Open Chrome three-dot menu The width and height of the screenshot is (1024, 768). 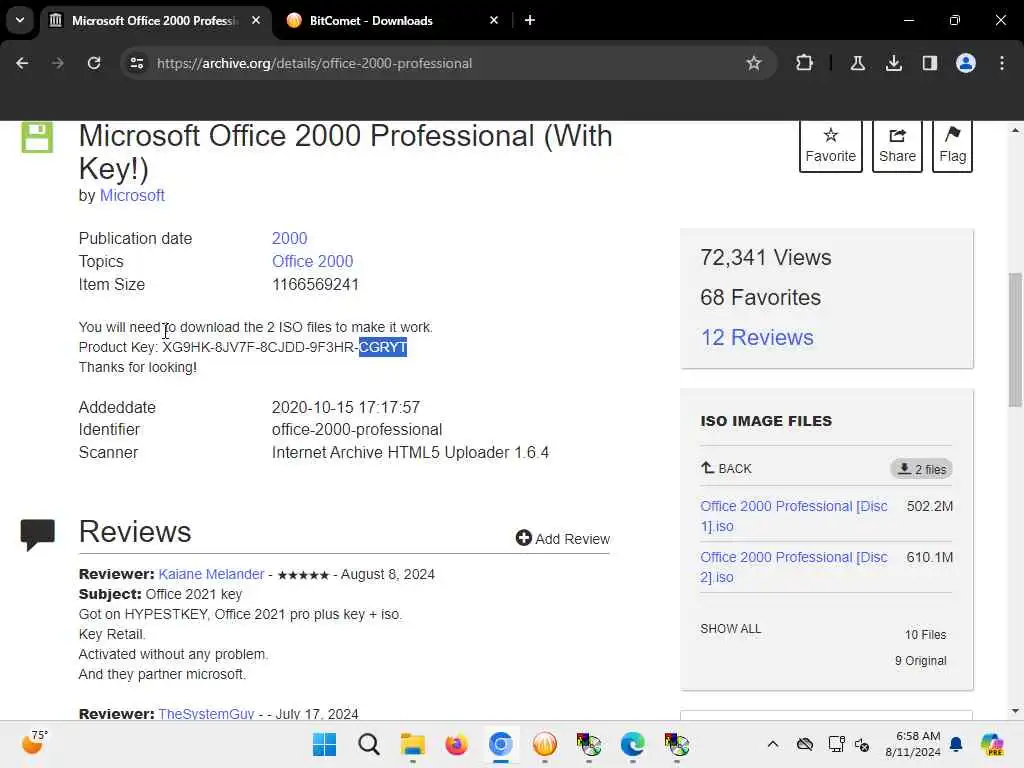(x=1002, y=63)
